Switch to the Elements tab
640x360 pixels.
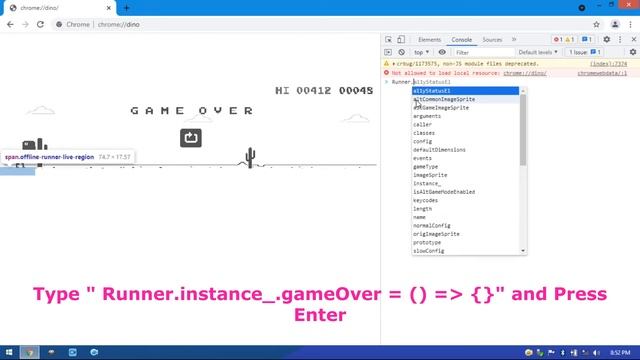pos(429,40)
